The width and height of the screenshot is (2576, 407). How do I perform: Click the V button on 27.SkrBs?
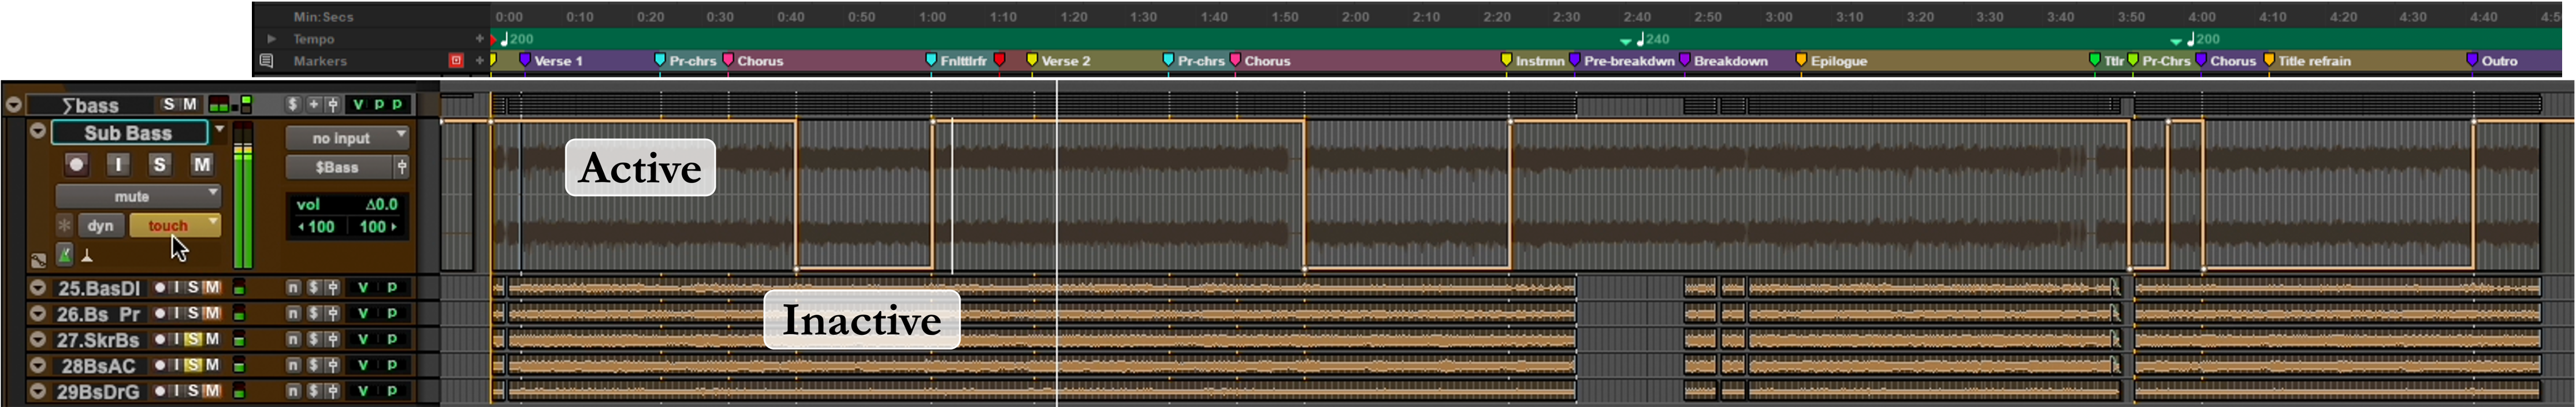(x=363, y=339)
